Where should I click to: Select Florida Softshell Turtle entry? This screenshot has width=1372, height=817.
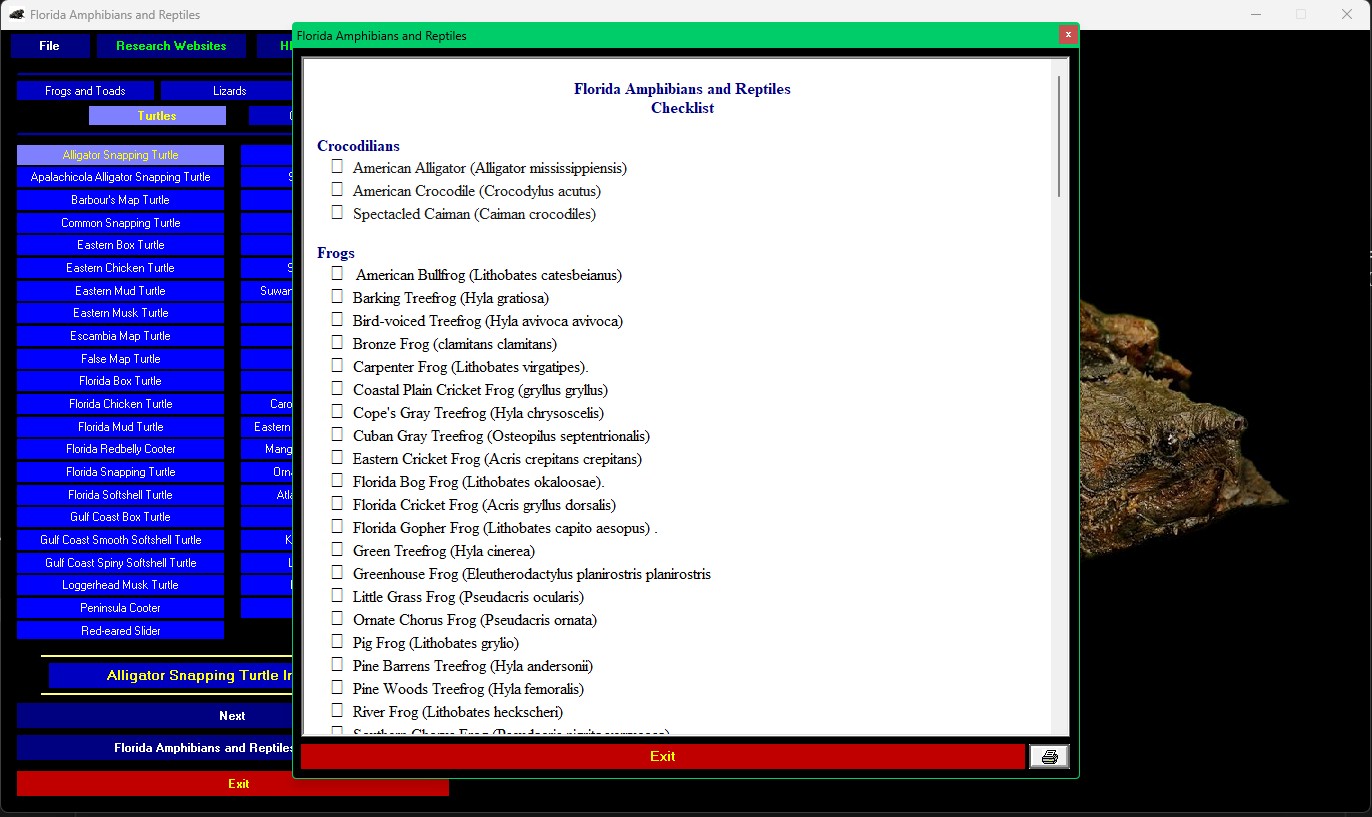tap(120, 495)
